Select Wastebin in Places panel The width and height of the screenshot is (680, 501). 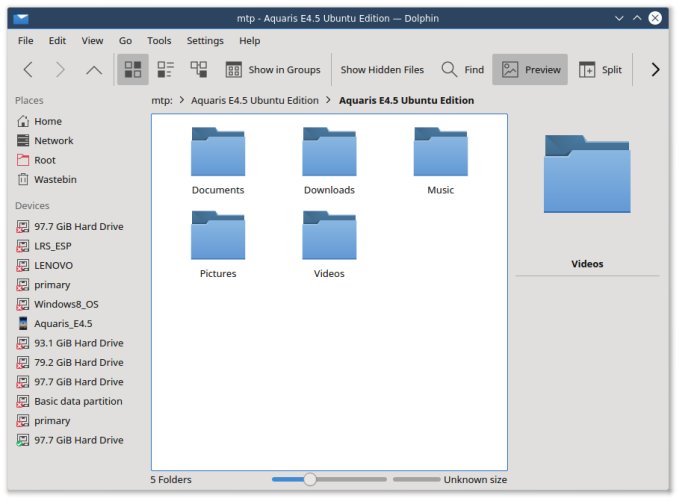55,180
